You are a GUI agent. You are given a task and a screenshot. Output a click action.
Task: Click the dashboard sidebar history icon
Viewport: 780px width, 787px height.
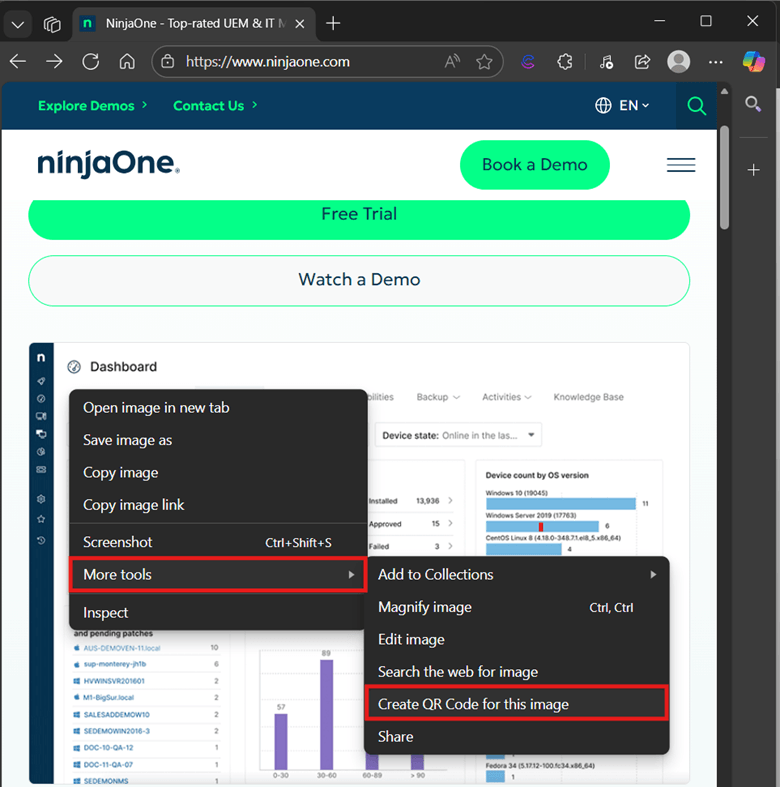[x=41, y=540]
